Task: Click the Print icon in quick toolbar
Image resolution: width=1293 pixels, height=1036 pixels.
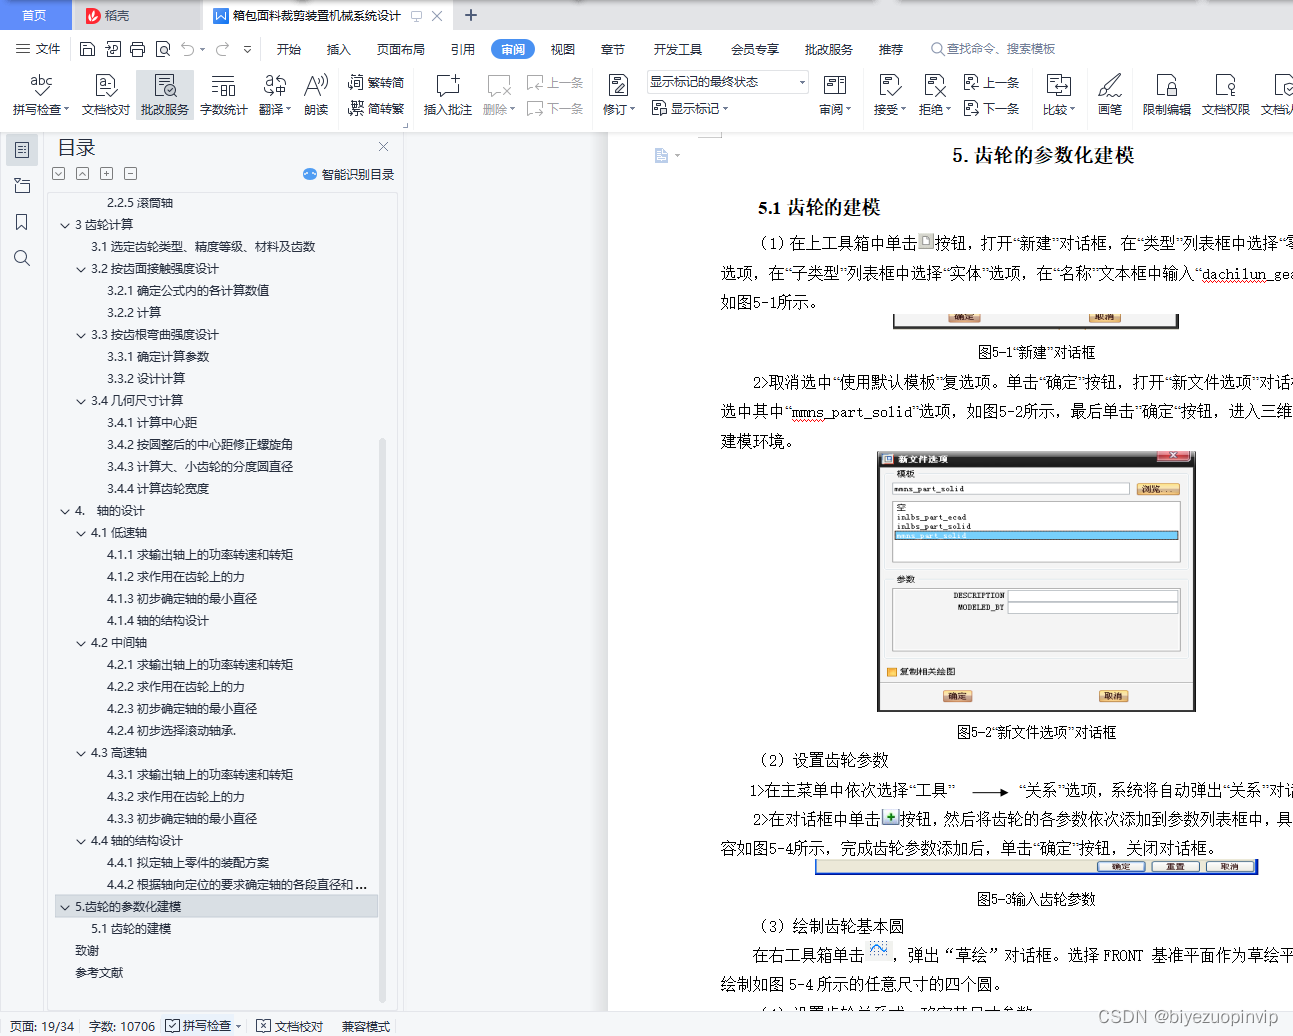Action: click(x=138, y=49)
